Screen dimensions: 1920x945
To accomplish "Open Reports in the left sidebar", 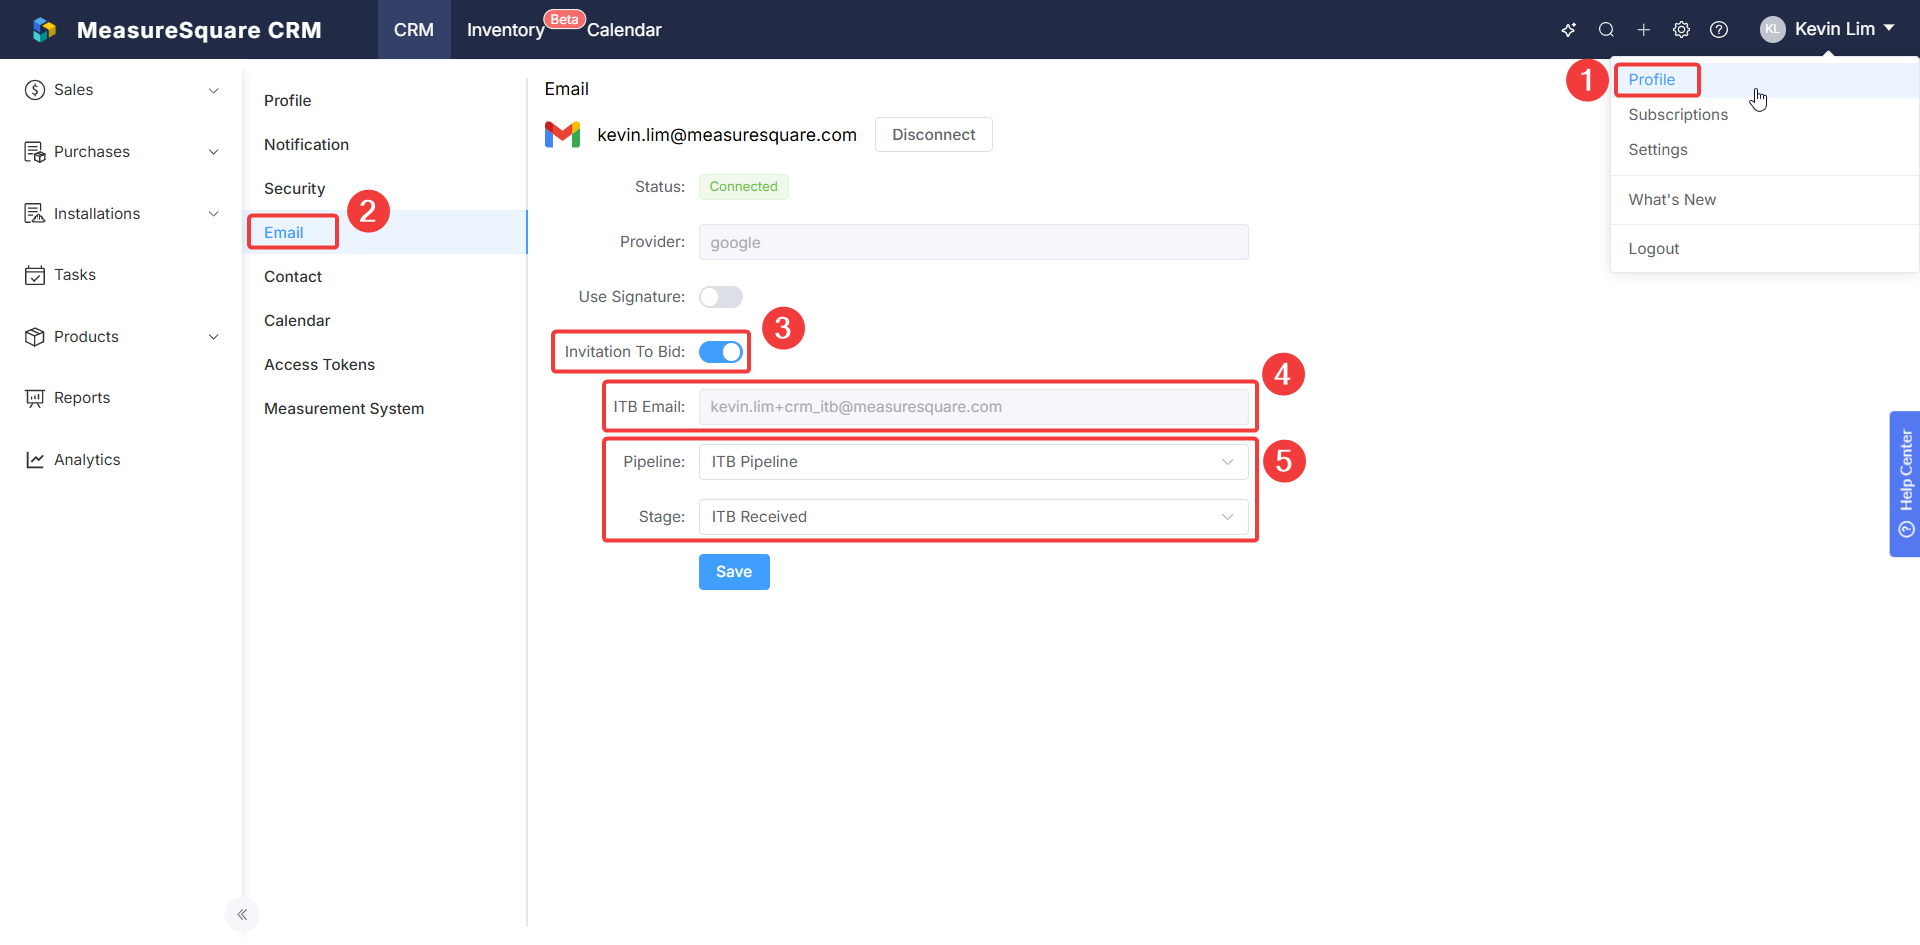I will click(x=82, y=398).
